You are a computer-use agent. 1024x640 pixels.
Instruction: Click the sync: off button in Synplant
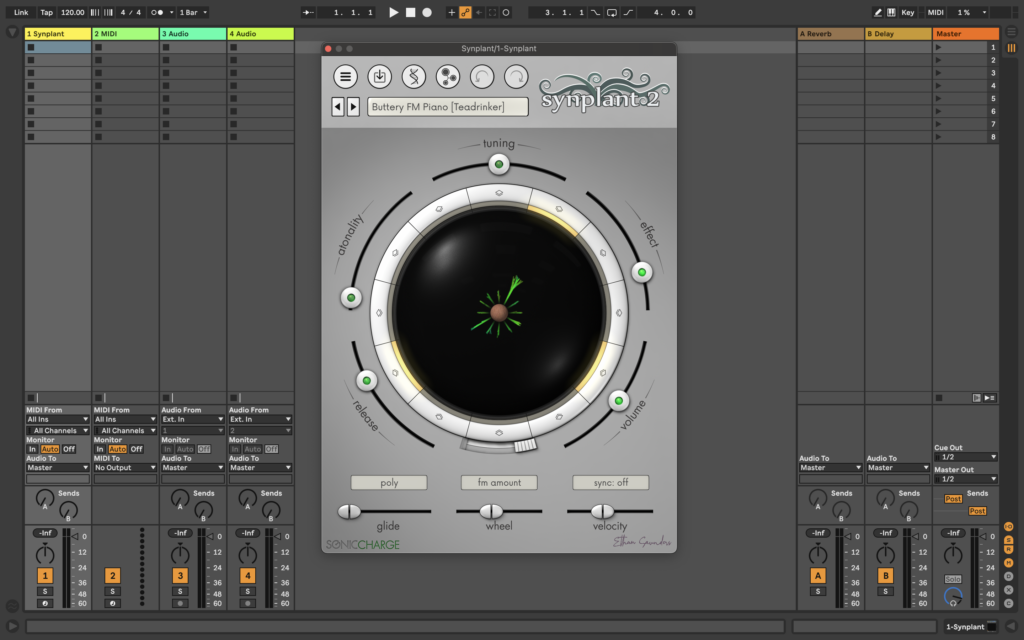point(610,481)
